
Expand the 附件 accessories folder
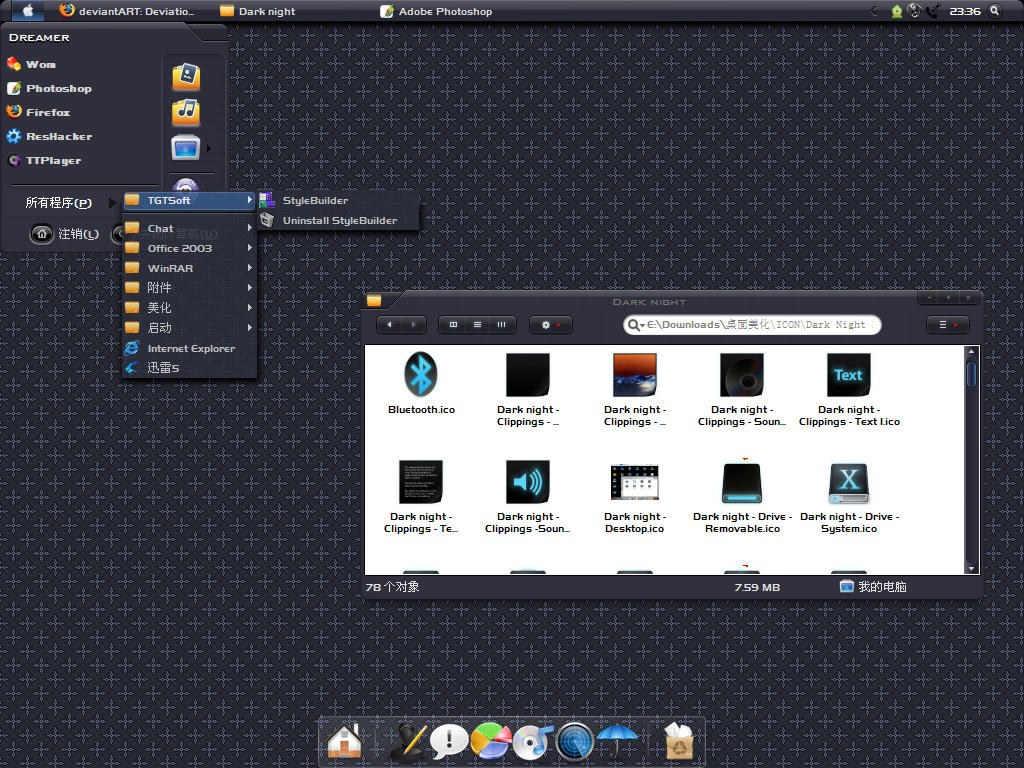(x=189, y=287)
